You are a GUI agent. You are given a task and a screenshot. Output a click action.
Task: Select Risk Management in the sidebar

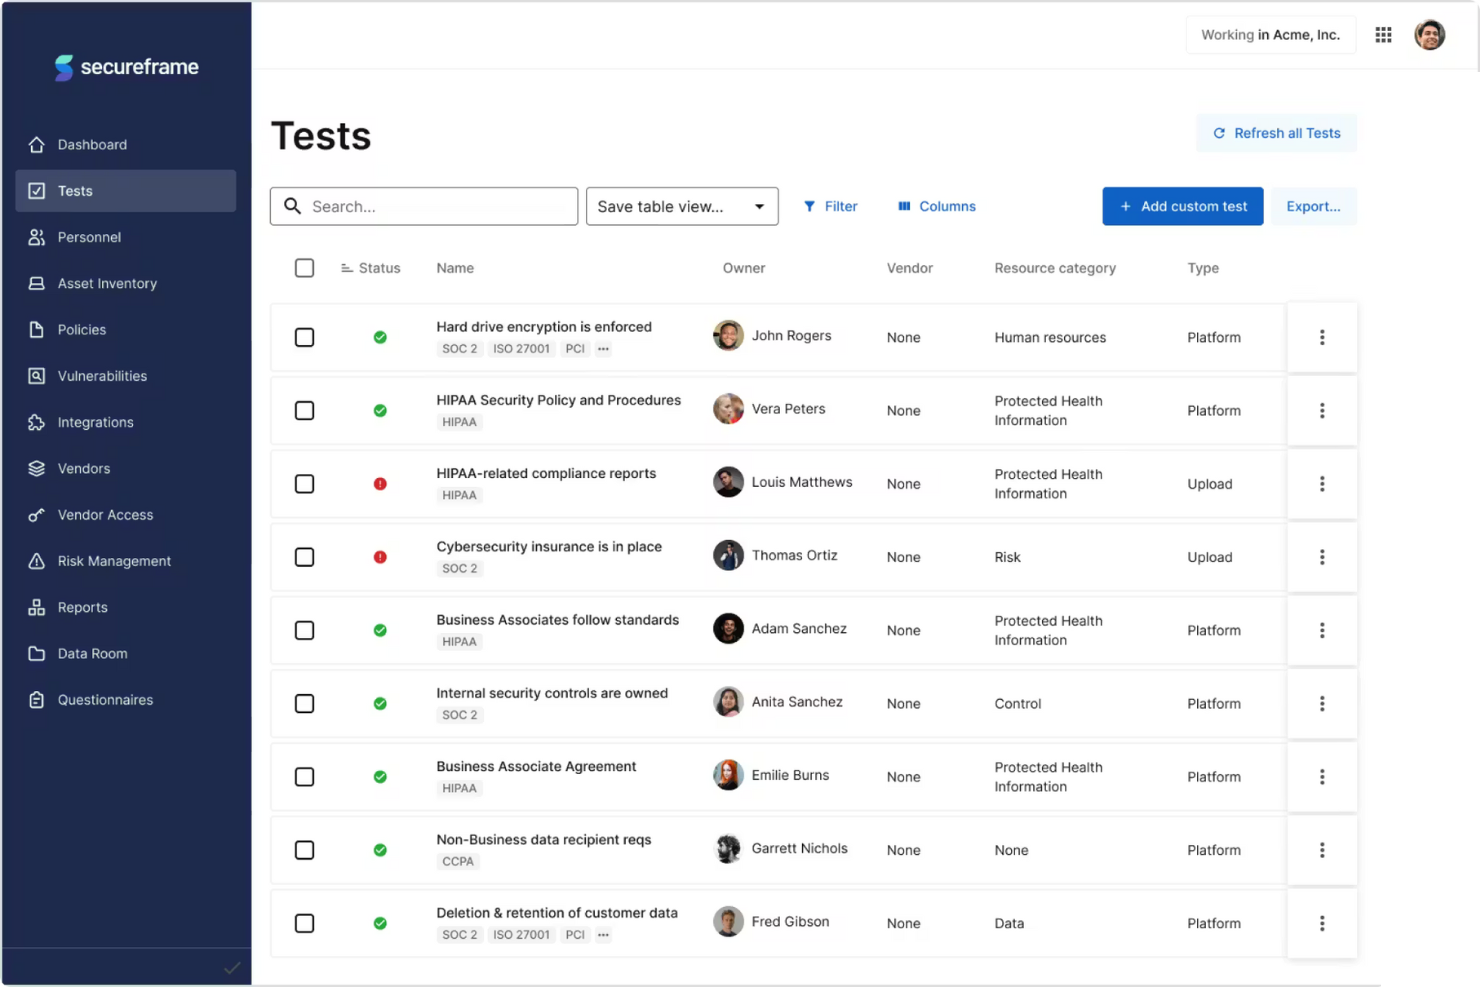pos(114,560)
